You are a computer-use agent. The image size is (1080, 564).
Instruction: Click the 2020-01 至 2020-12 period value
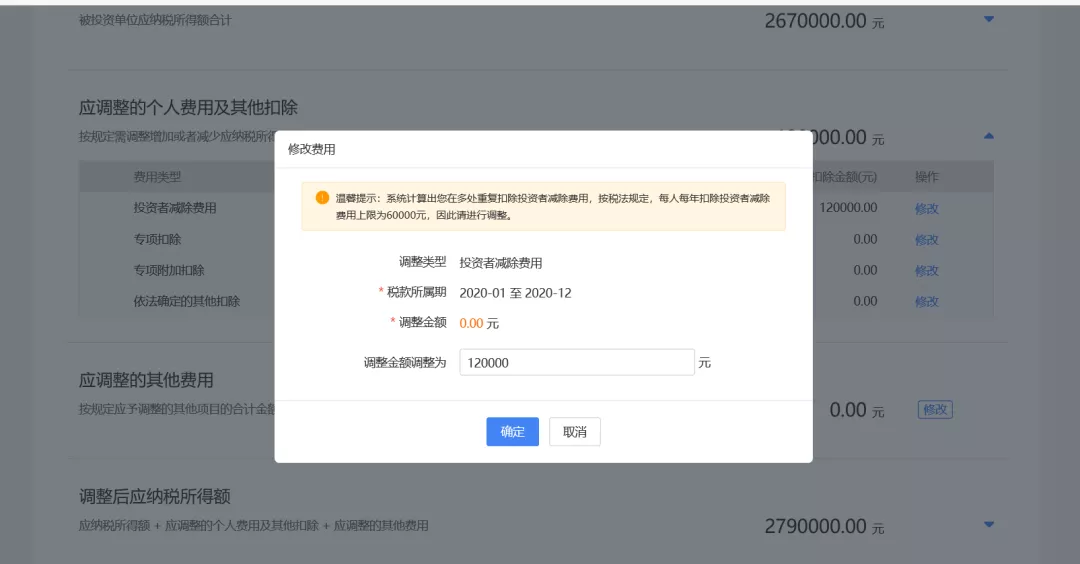[515, 293]
